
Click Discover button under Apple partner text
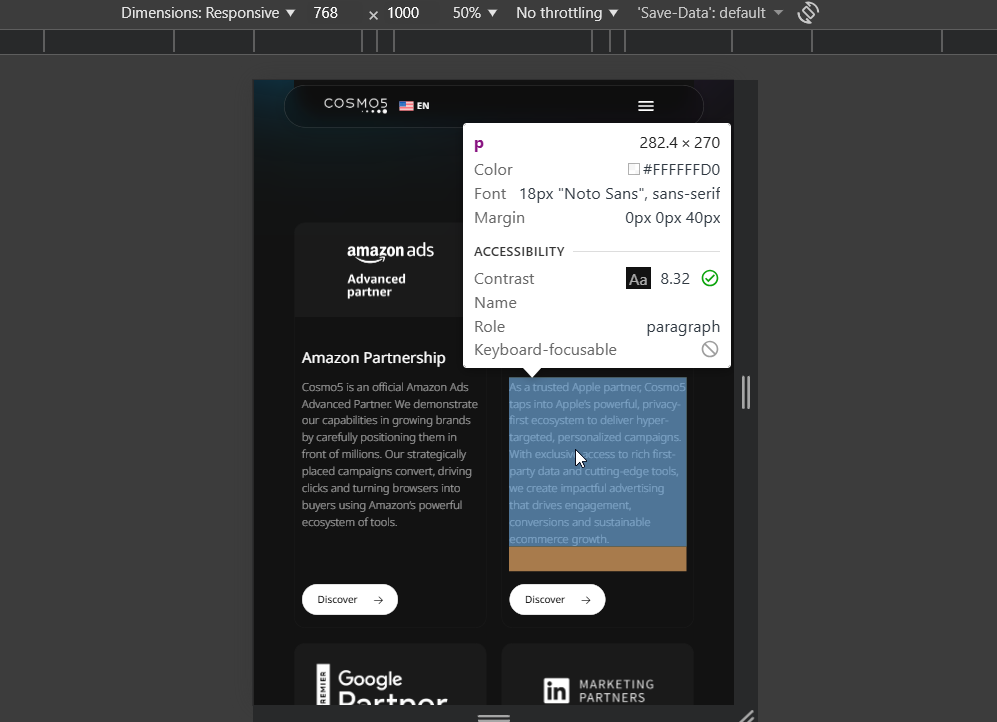[557, 599]
